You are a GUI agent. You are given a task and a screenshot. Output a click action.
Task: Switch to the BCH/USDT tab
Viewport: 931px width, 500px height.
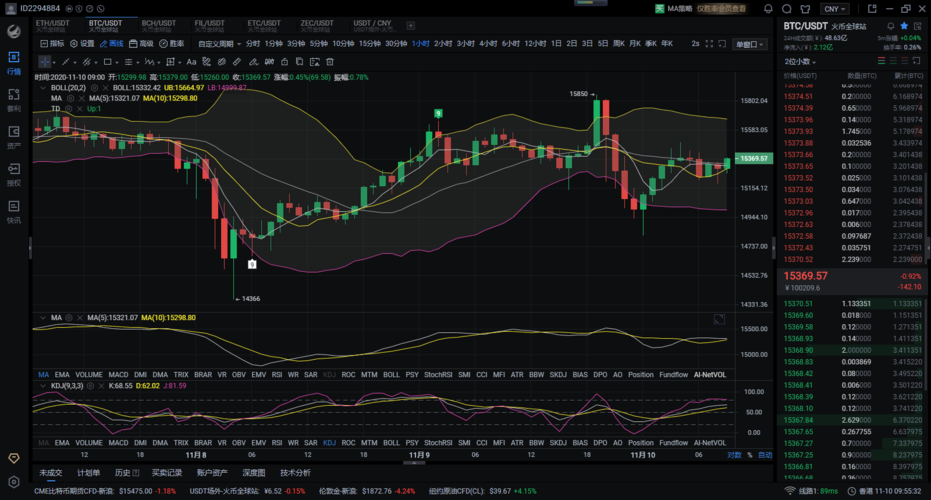pos(159,26)
